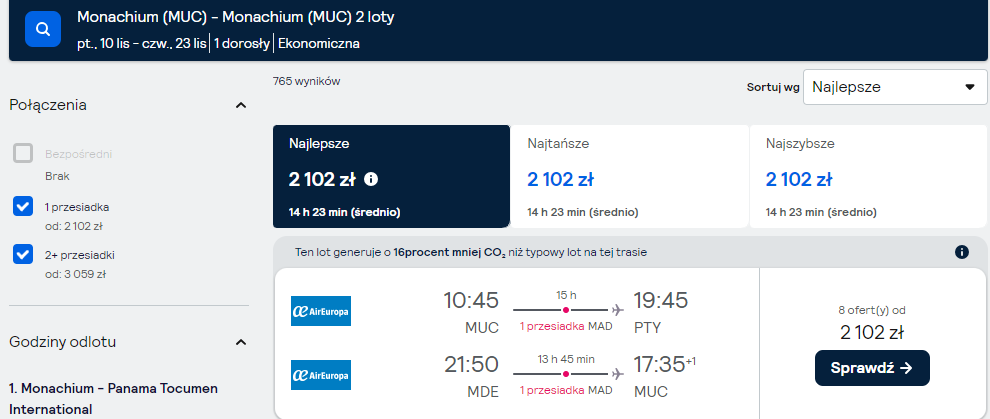This screenshot has height=419, width=990.
Task: Switch to the Najszybsze tab
Action: point(868,177)
